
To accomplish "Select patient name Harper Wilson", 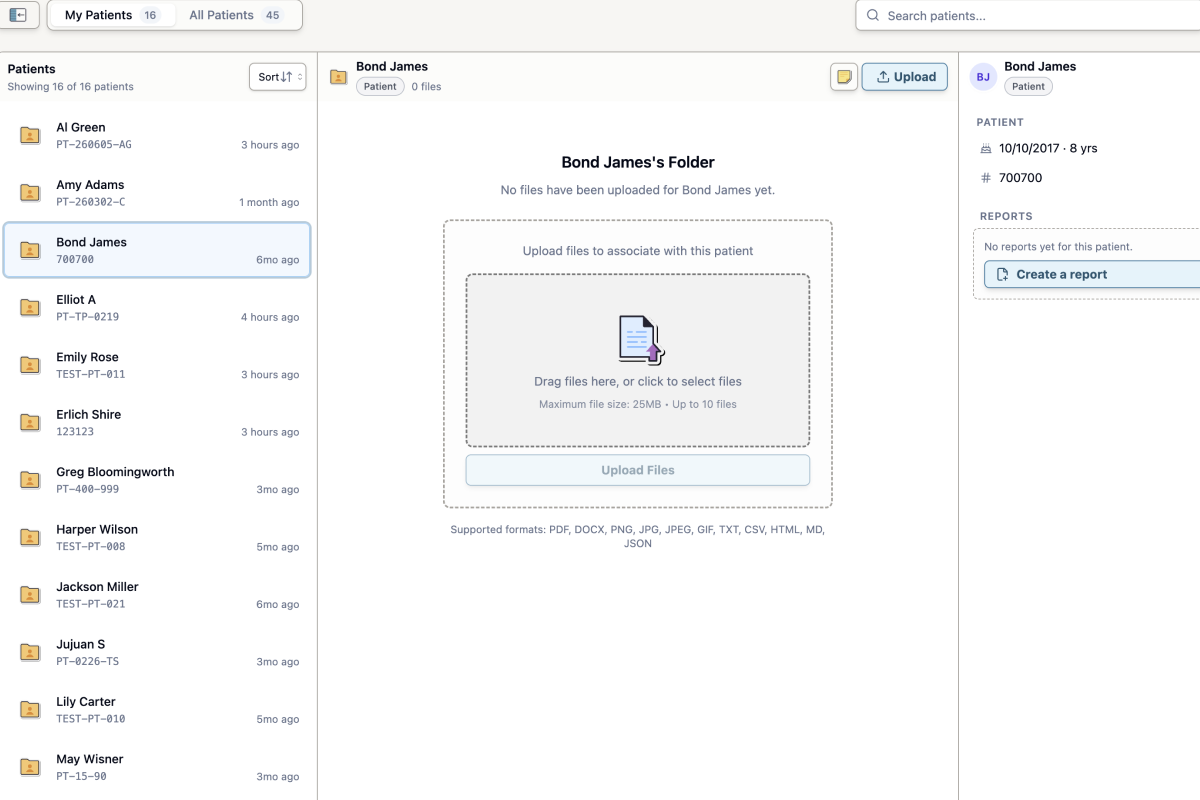I will click(97, 530).
